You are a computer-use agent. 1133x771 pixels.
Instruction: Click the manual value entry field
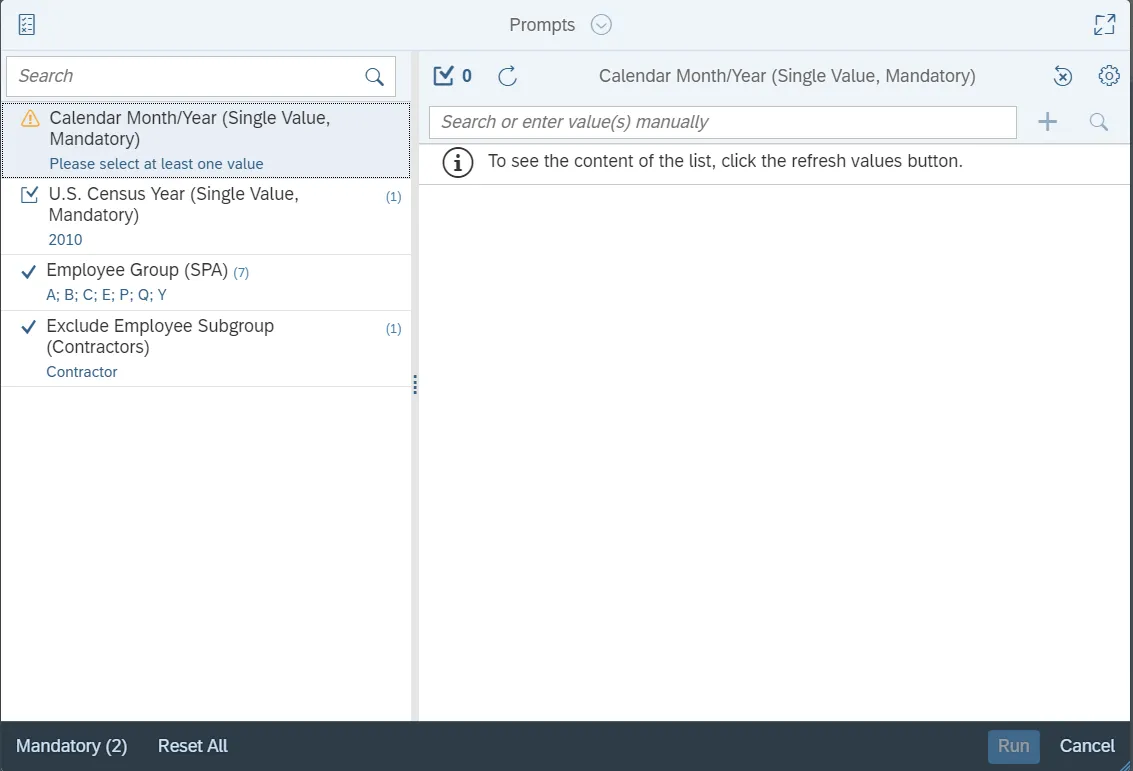click(722, 122)
